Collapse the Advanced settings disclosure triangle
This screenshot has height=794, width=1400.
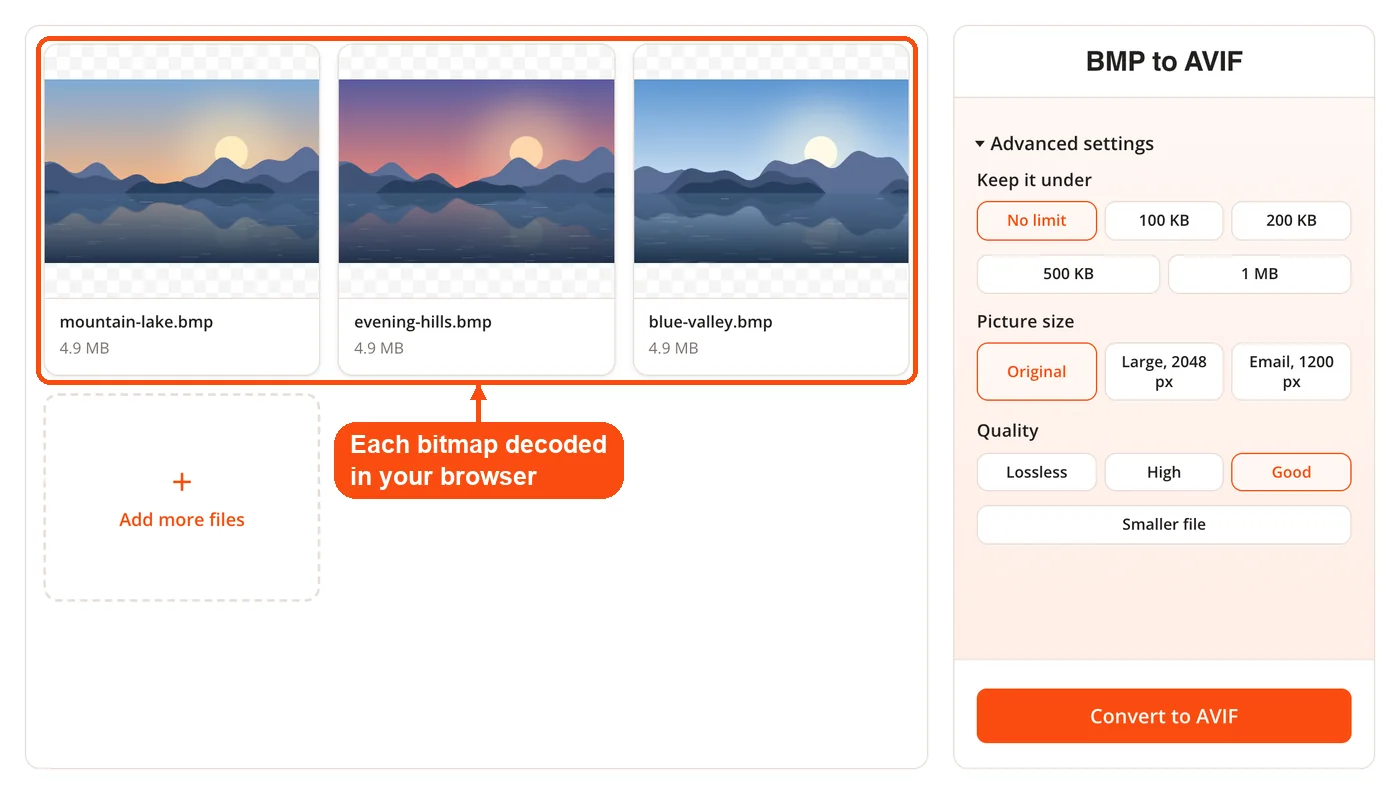coord(980,144)
